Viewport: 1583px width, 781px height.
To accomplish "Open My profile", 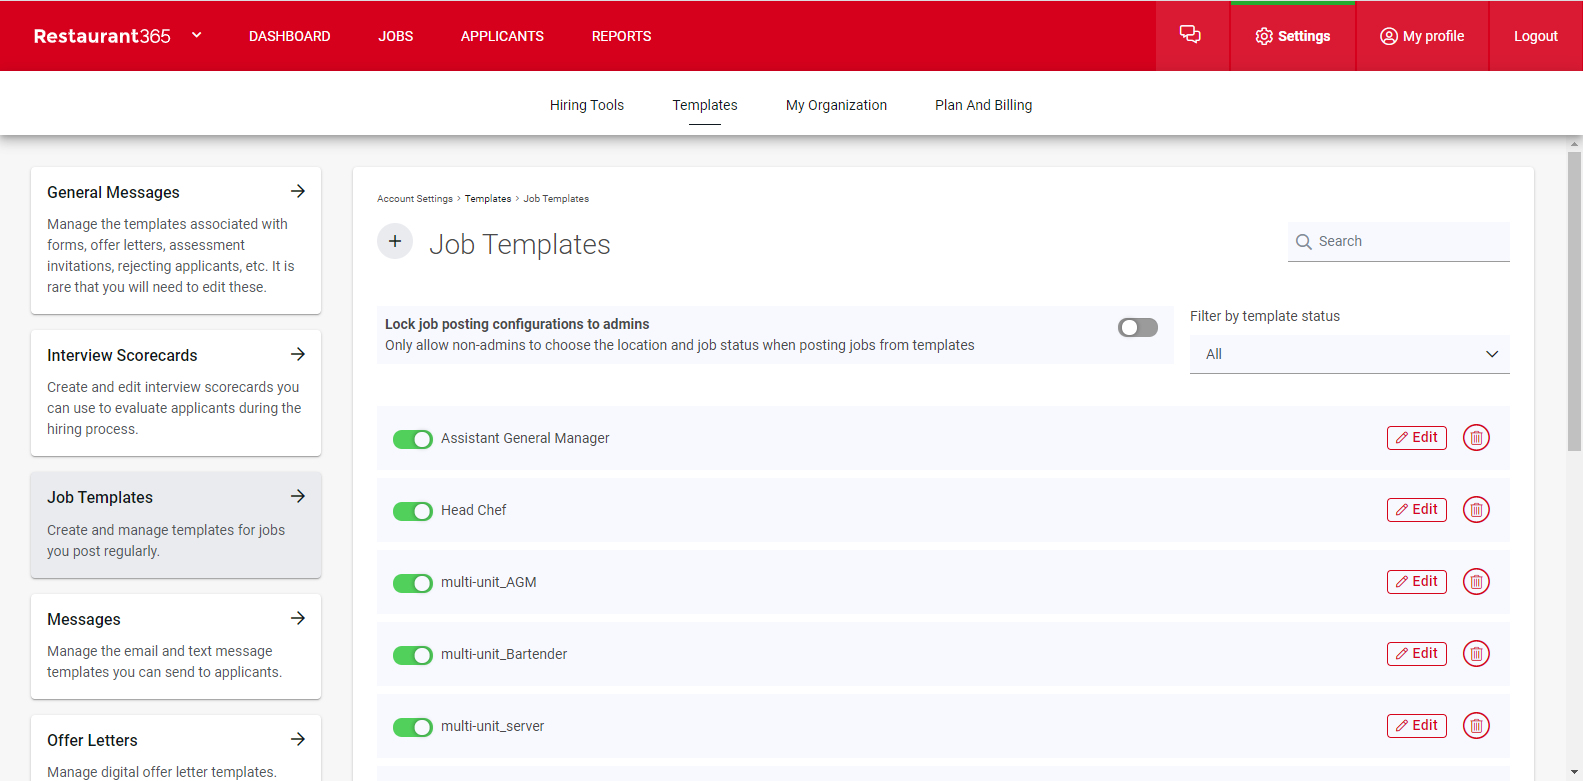I will pyautogui.click(x=1422, y=36).
